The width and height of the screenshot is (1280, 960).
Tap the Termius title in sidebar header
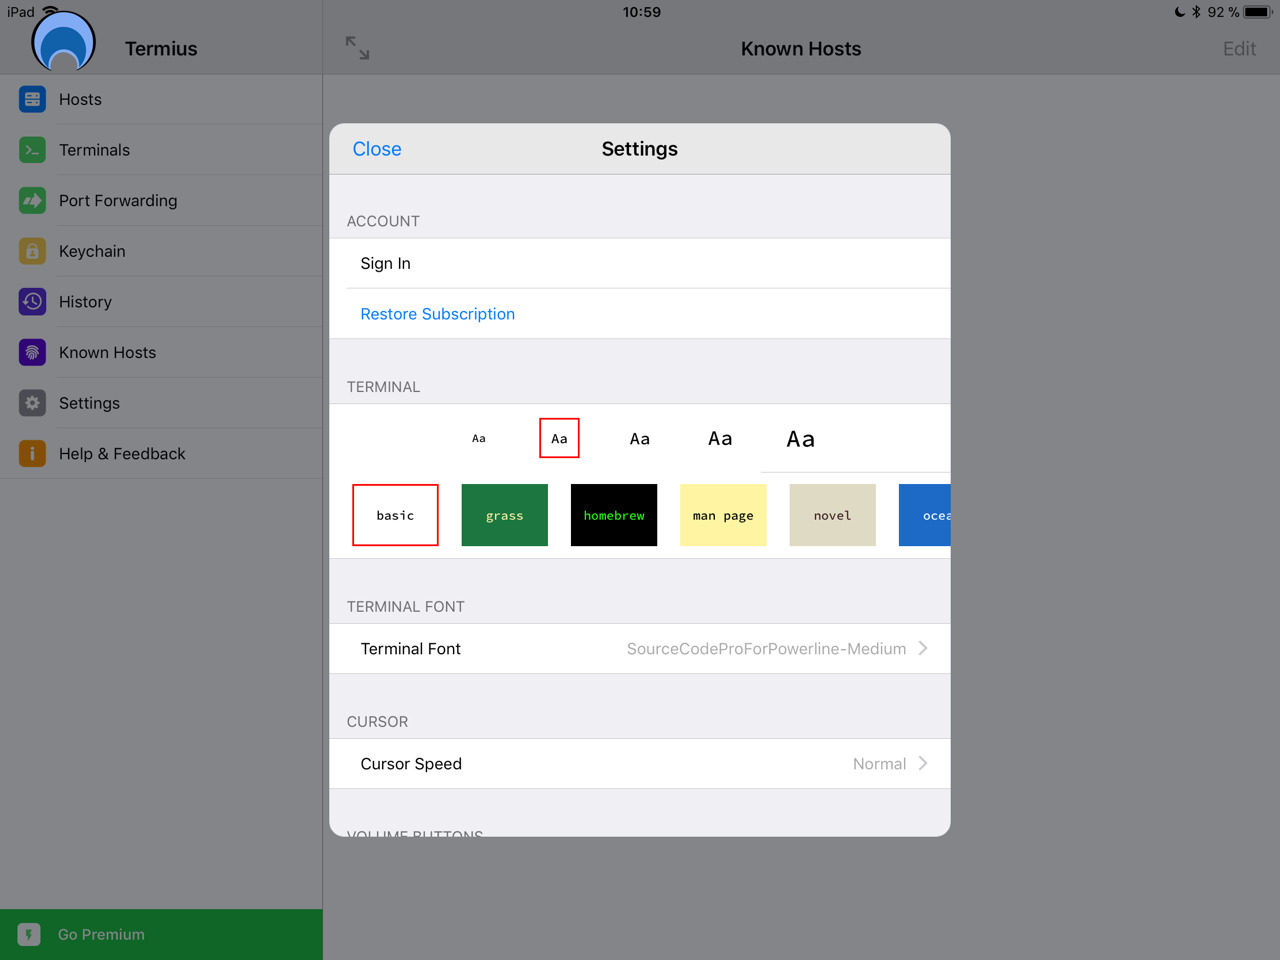pyautogui.click(x=161, y=49)
